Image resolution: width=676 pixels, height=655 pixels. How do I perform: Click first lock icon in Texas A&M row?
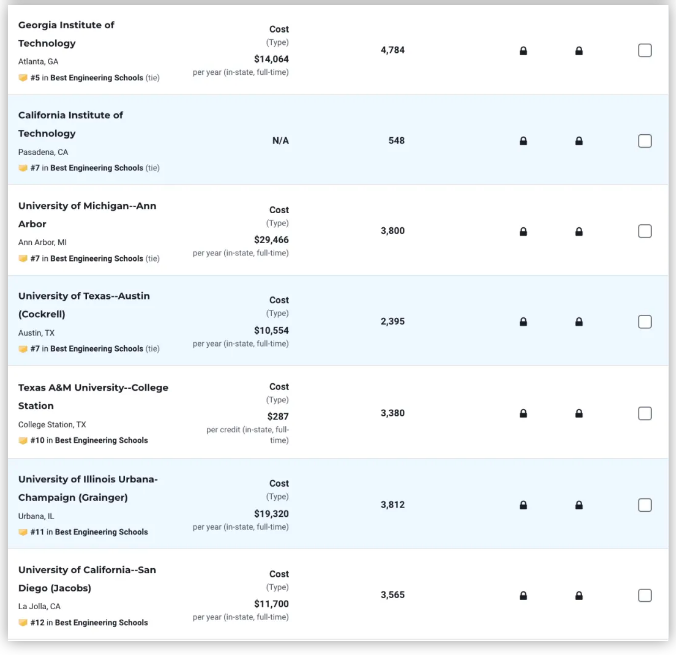click(x=523, y=413)
